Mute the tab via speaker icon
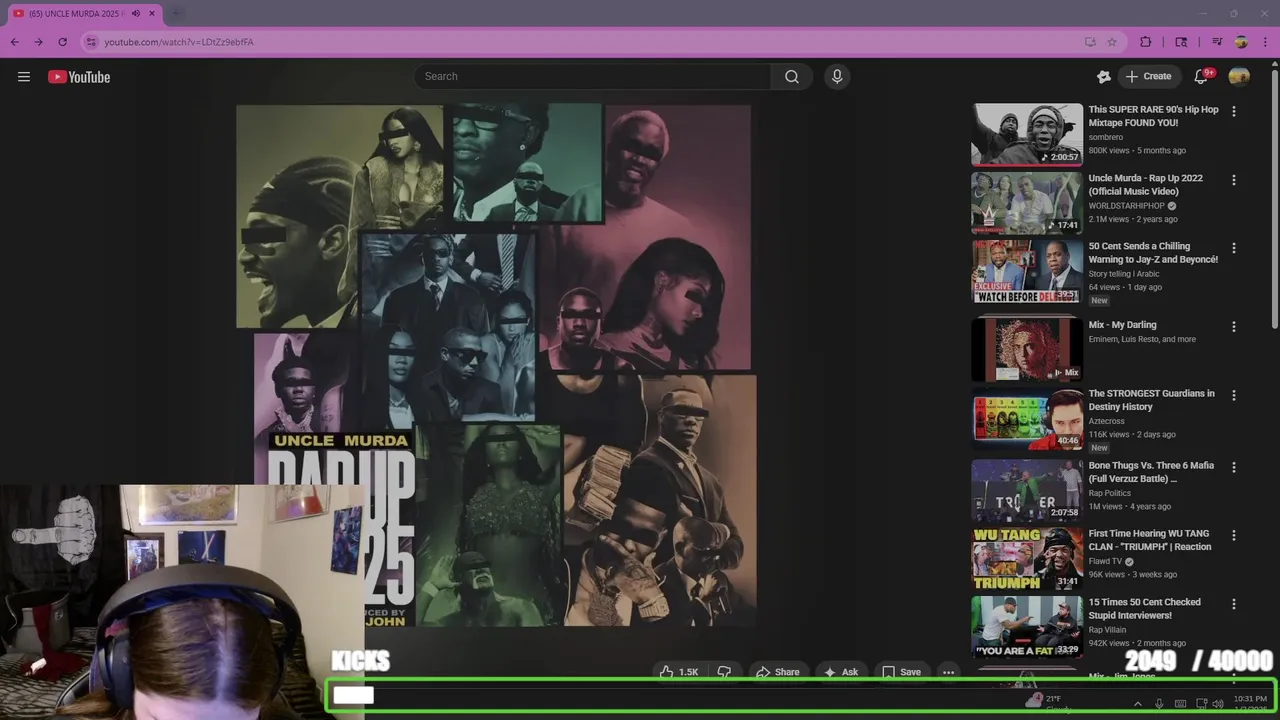1280x720 pixels. click(136, 14)
